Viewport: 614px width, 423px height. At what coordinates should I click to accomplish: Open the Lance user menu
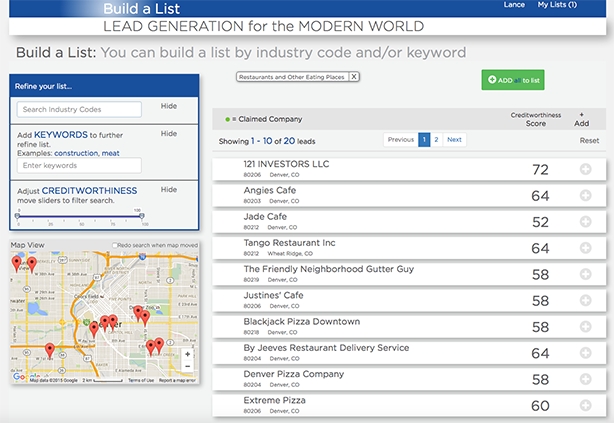coord(514,5)
